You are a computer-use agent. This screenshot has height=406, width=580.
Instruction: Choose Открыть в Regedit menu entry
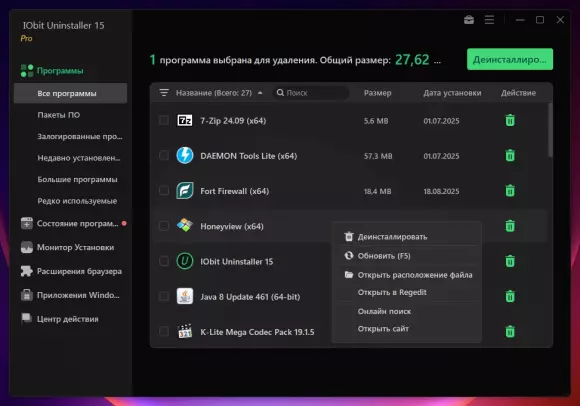[x=407, y=292]
